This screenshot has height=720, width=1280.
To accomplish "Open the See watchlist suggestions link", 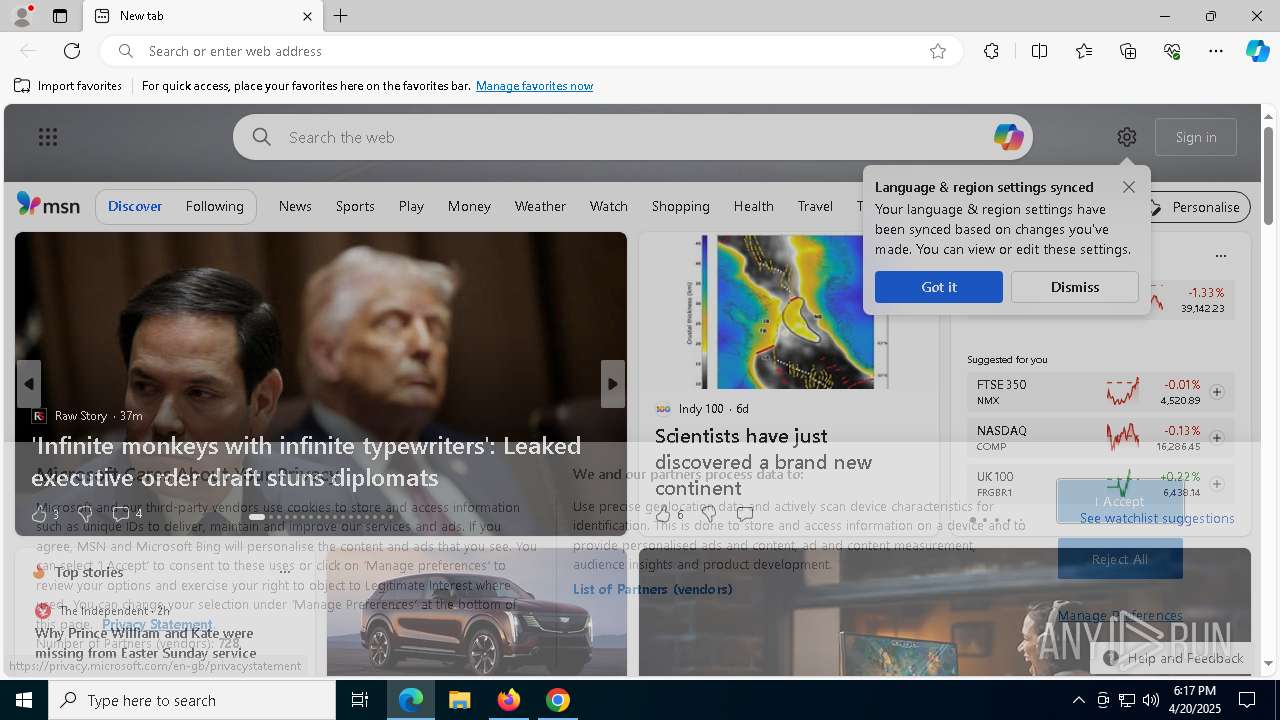I will (x=1157, y=518).
